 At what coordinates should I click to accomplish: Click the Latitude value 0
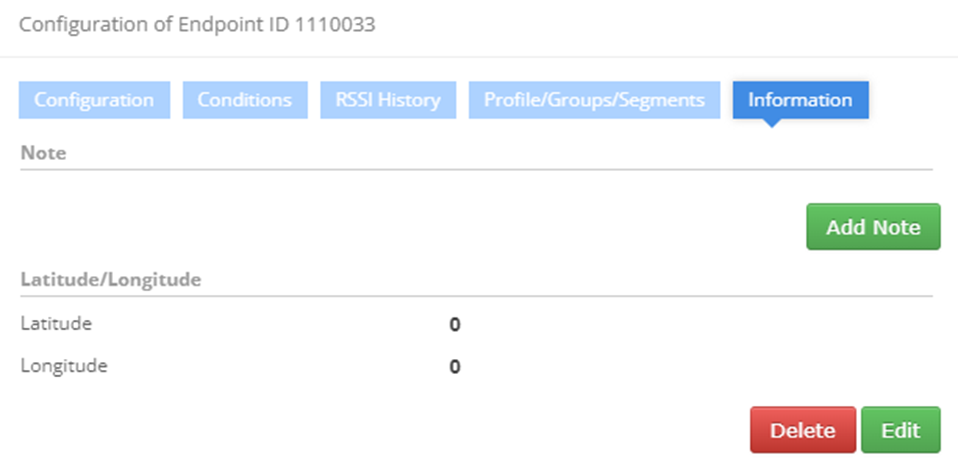coord(454,324)
